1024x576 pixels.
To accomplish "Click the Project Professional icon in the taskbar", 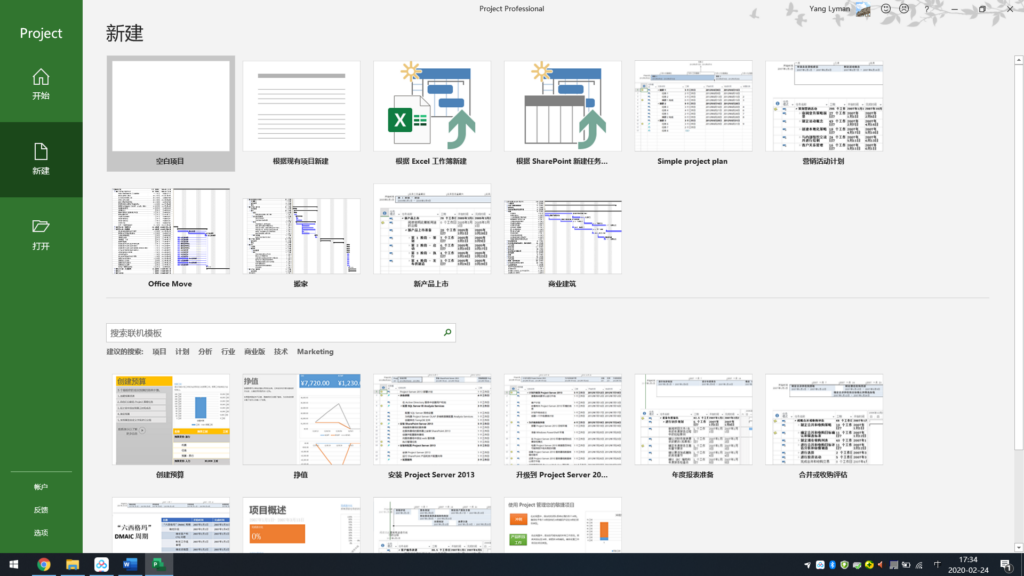I will point(160,565).
